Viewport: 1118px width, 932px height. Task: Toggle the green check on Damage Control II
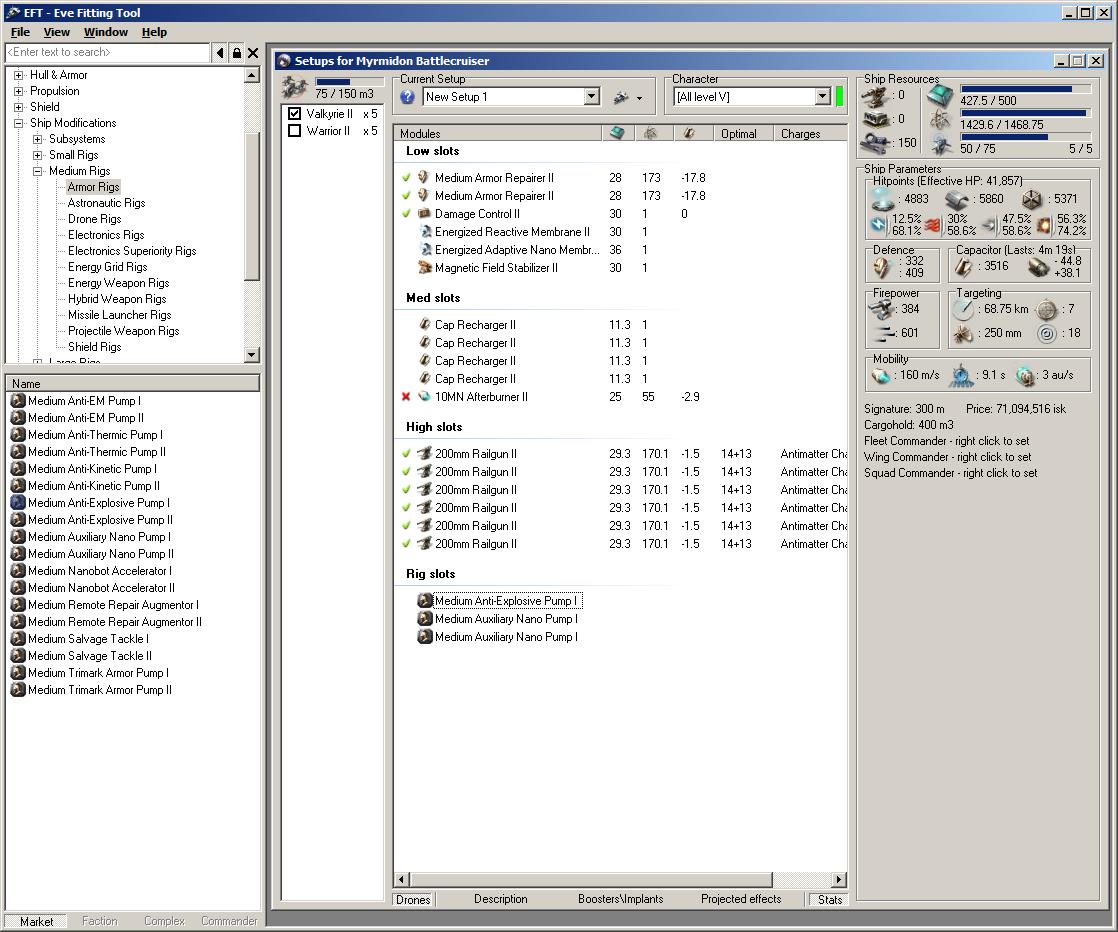click(406, 214)
